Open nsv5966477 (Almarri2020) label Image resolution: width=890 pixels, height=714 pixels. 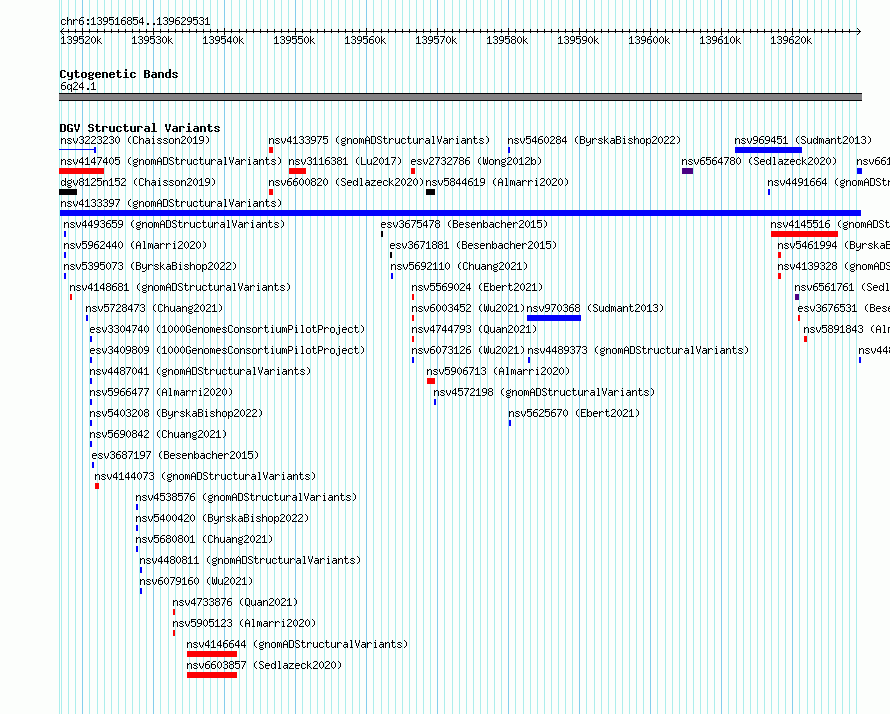(161, 392)
